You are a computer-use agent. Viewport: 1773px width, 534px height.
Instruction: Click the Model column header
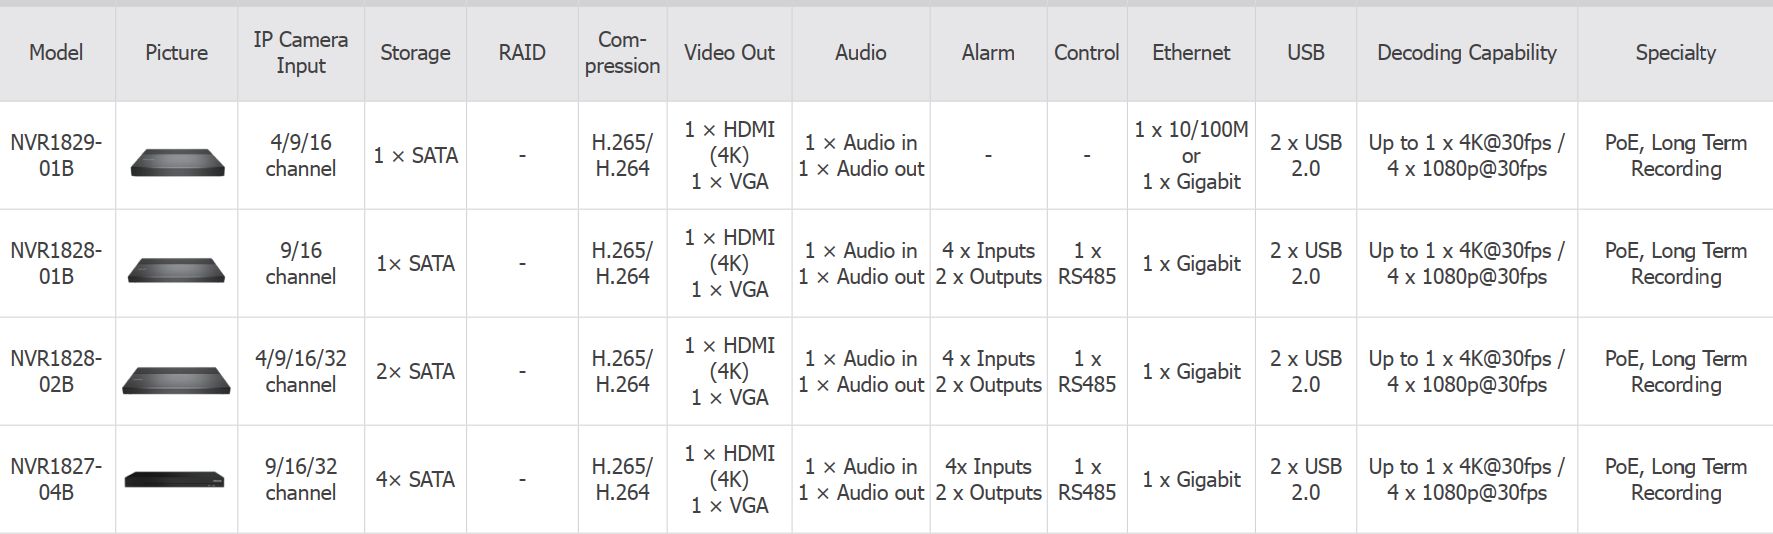point(56,53)
